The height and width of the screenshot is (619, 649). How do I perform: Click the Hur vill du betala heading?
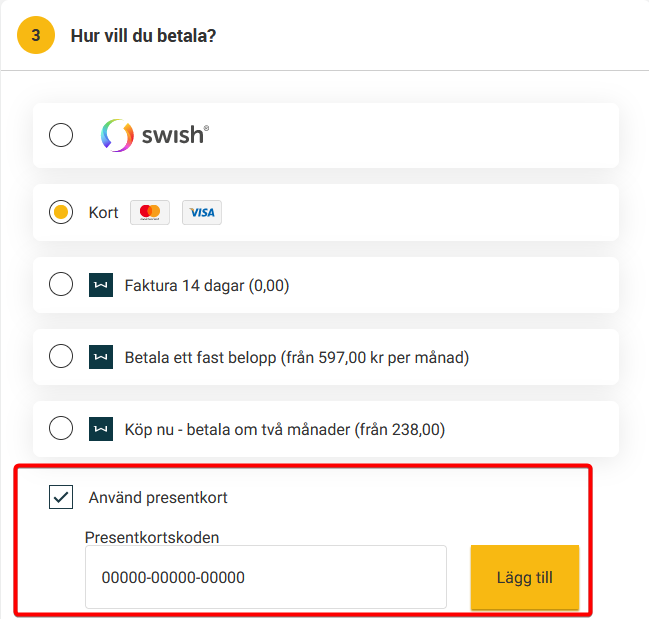(144, 36)
